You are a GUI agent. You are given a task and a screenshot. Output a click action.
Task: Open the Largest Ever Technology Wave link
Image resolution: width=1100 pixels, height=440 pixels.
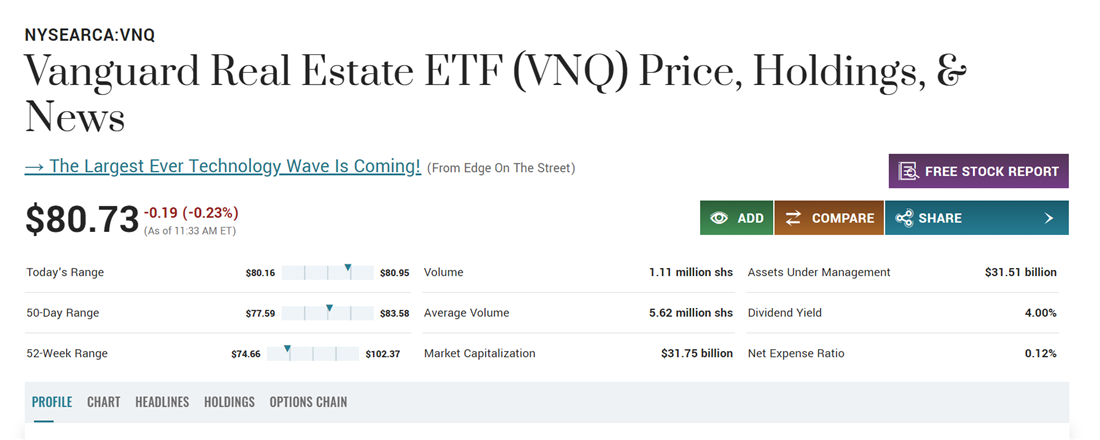[222, 167]
